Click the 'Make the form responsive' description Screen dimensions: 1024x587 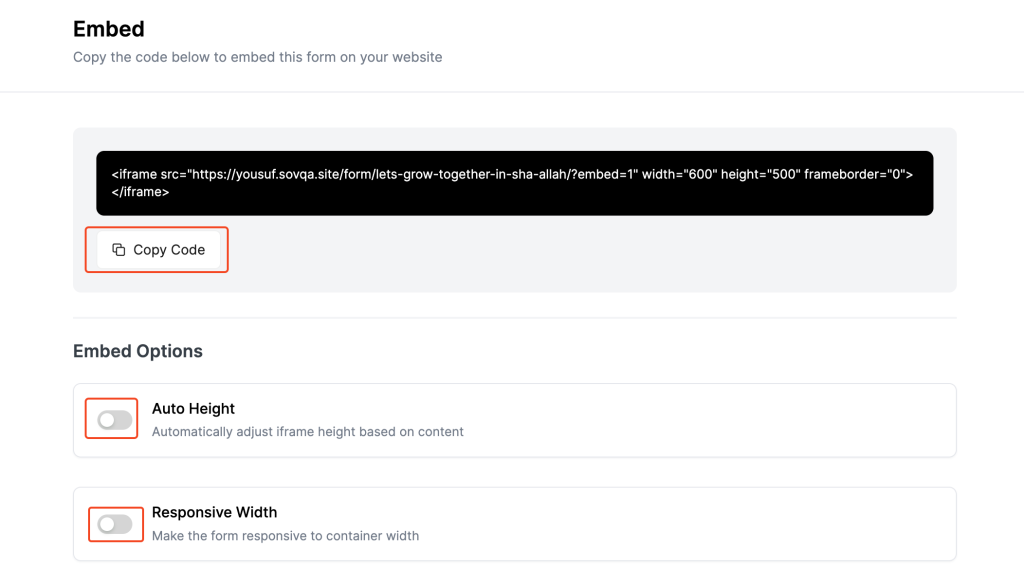(285, 536)
